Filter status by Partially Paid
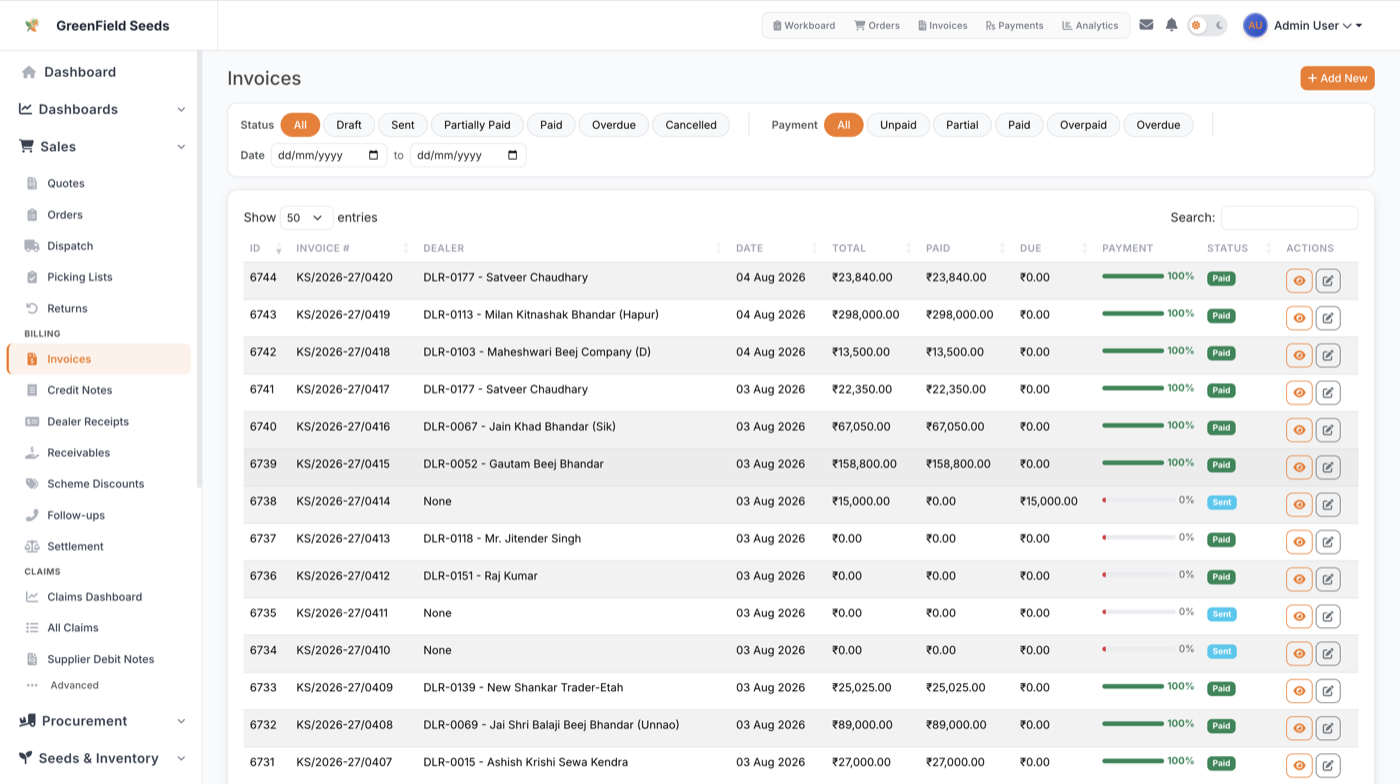 point(477,125)
